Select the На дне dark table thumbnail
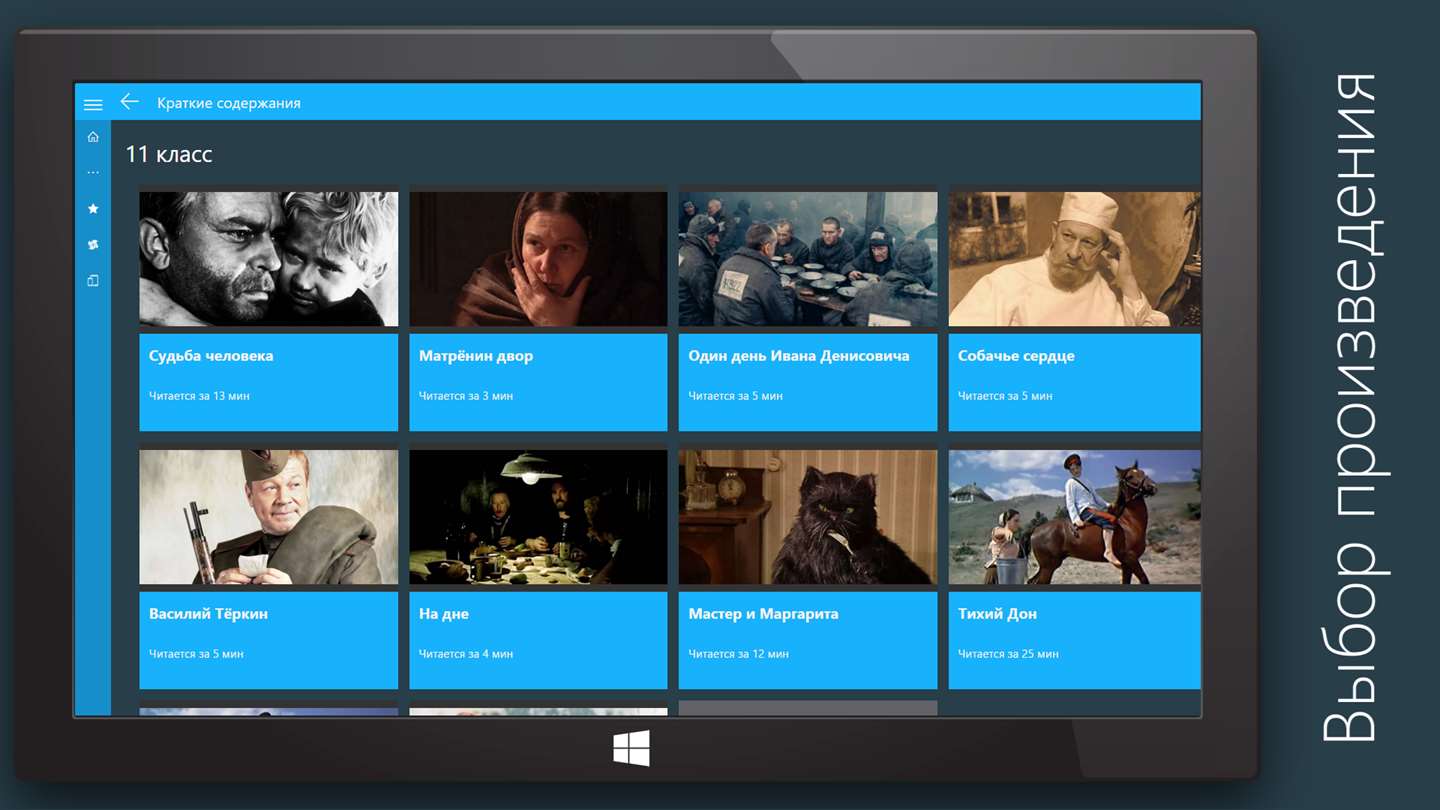1440x810 pixels. click(x=538, y=517)
